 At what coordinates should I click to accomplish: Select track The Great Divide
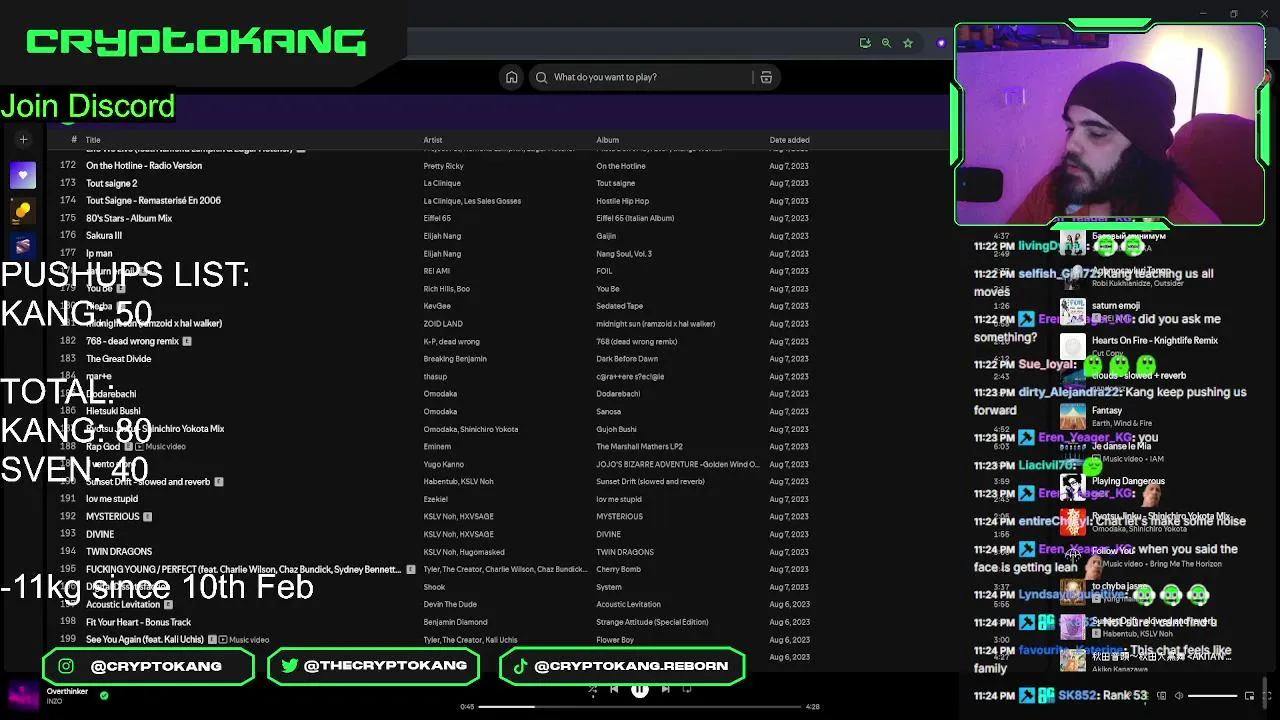pos(119,359)
